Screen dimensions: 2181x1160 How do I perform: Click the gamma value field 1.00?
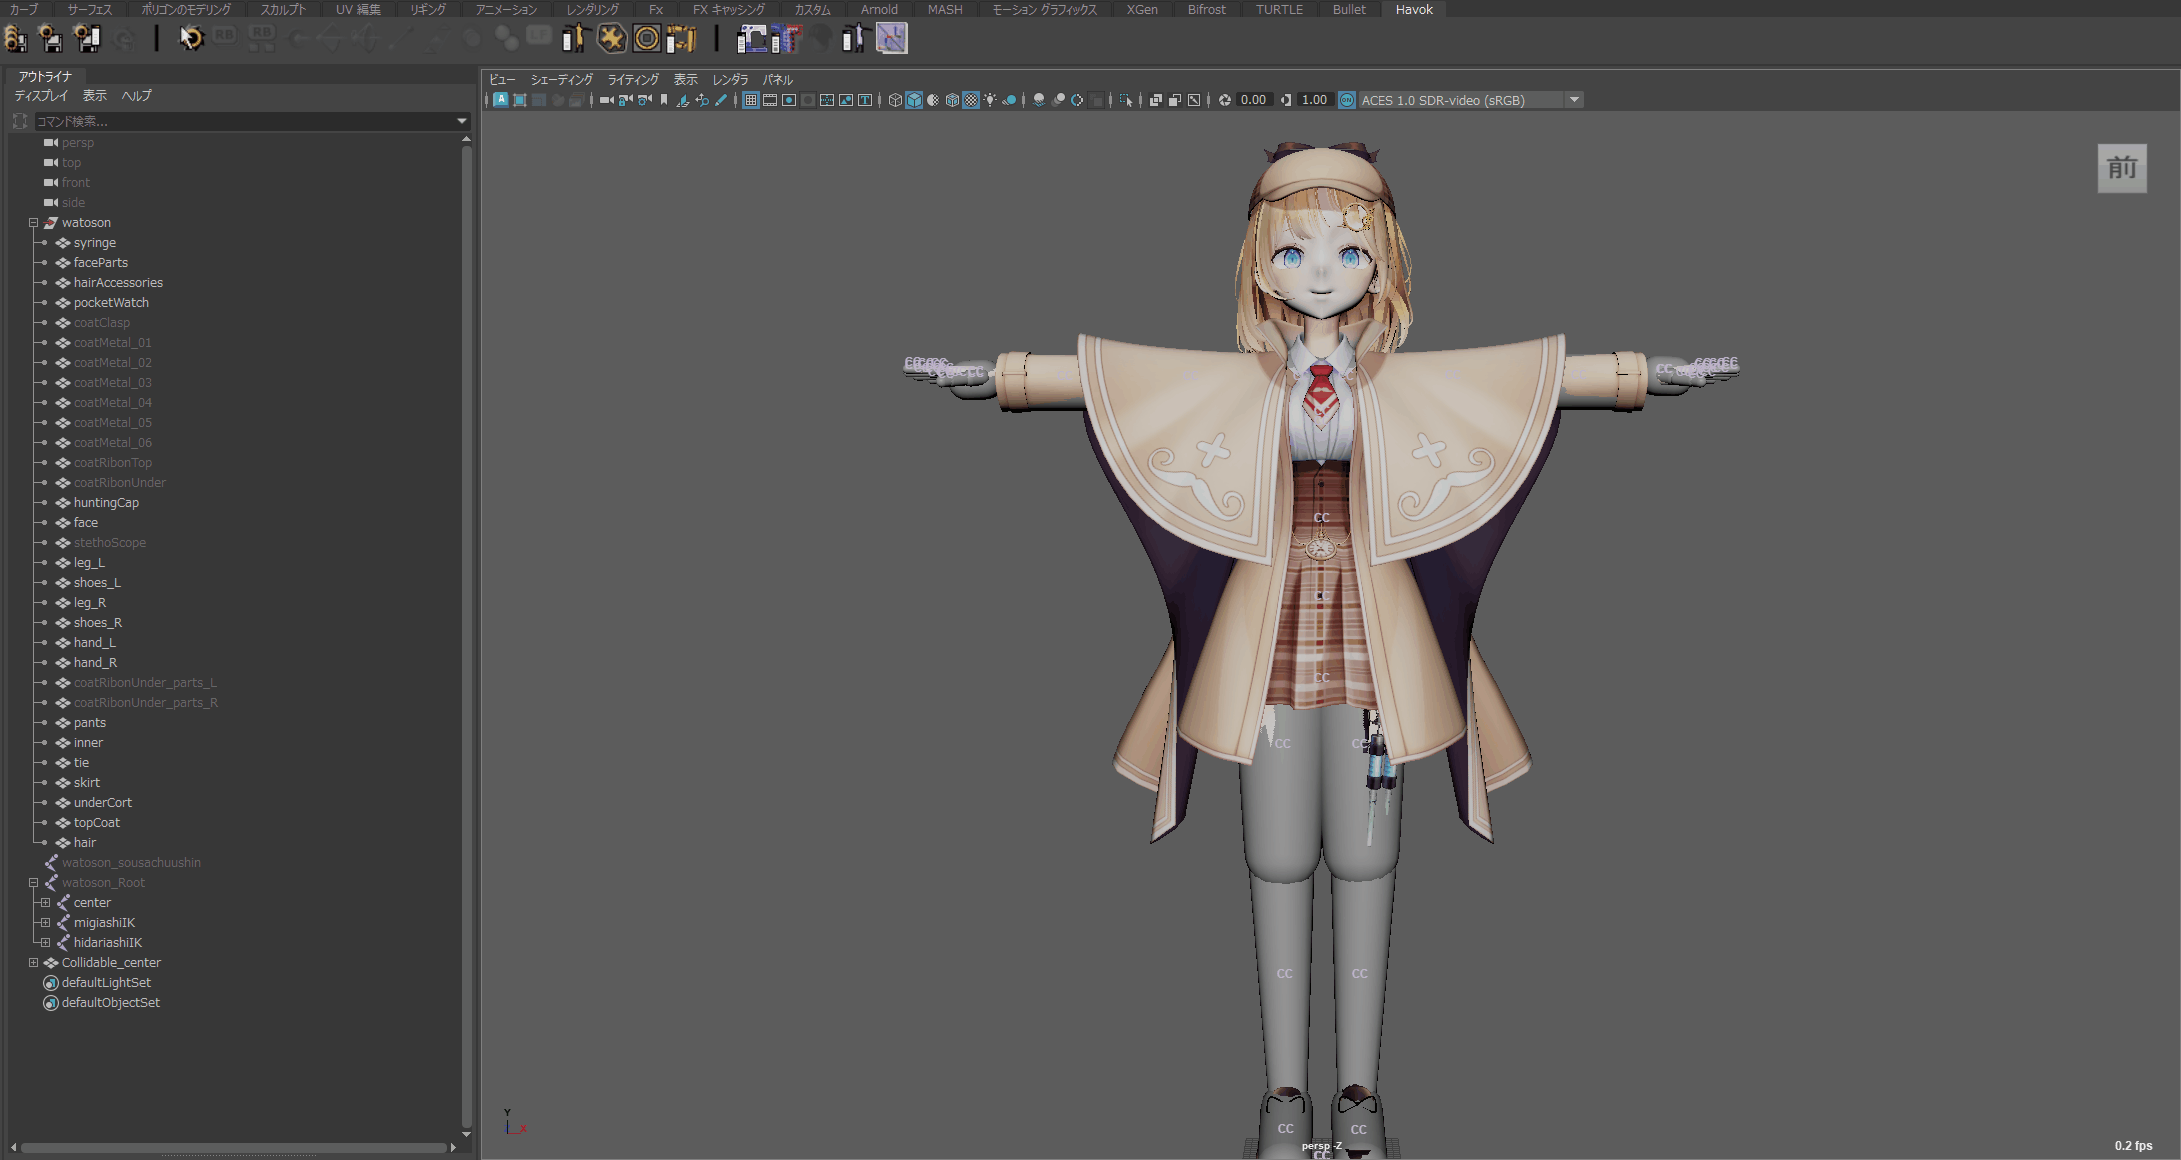1314,100
